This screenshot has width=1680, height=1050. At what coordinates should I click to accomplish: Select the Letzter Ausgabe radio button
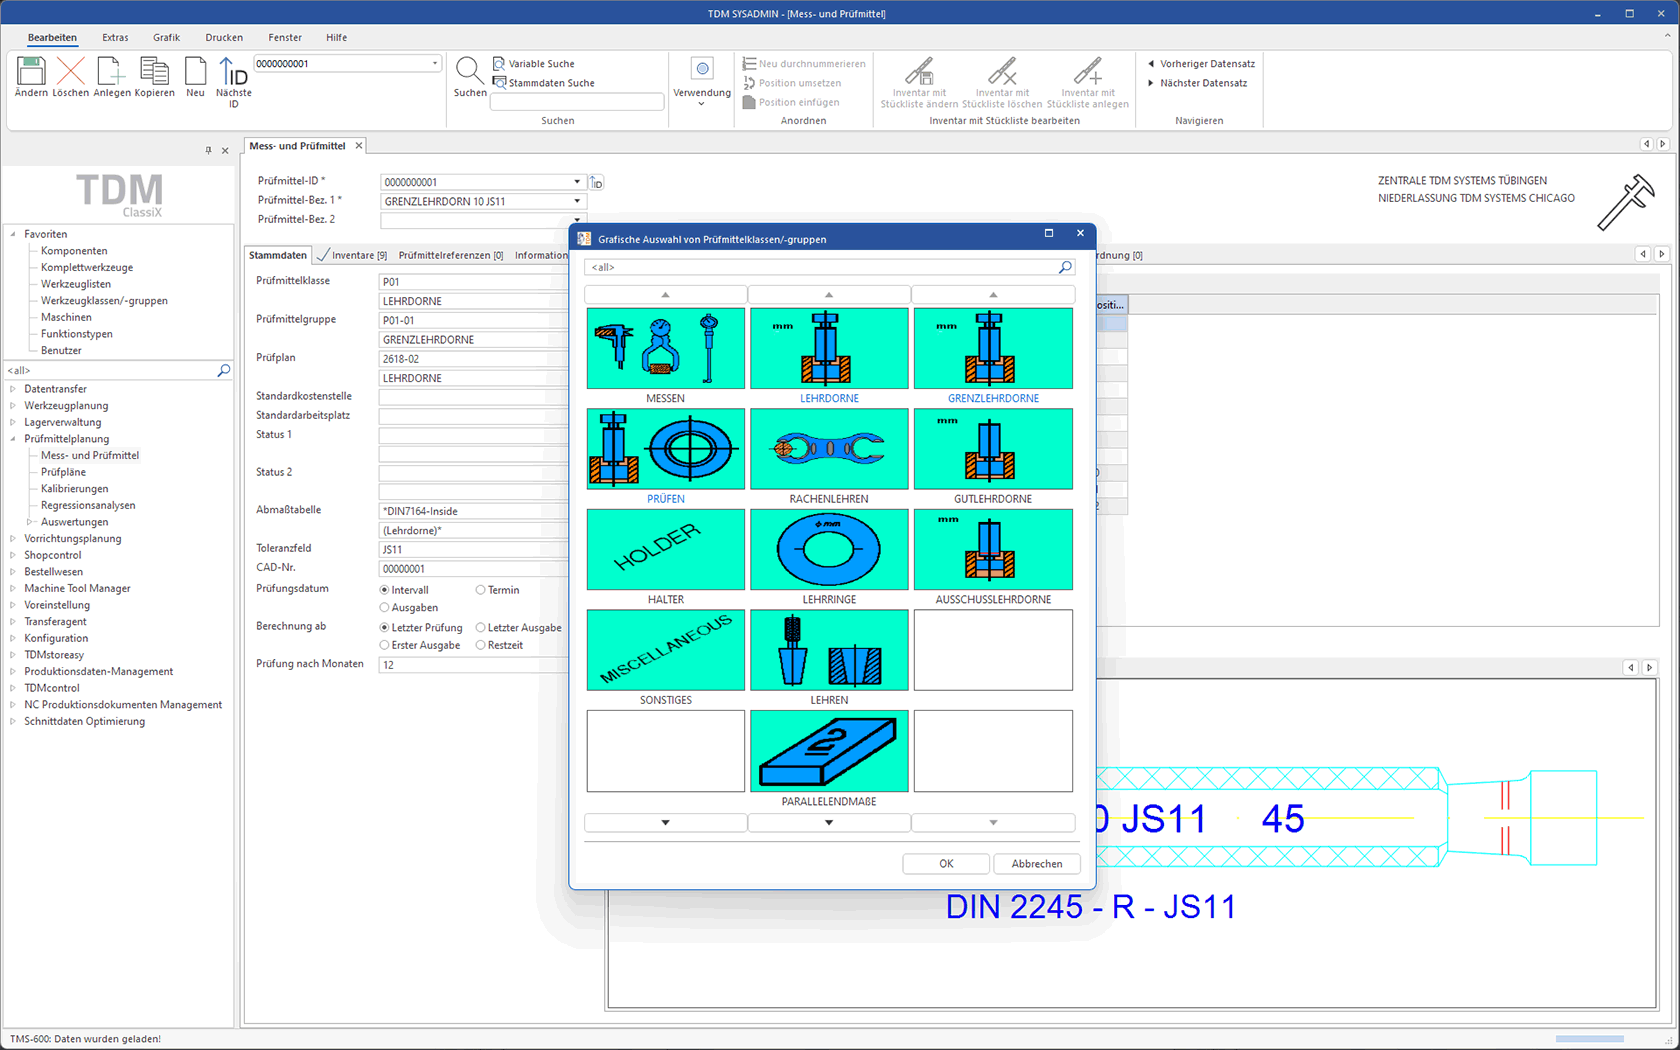pyautogui.click(x=480, y=628)
